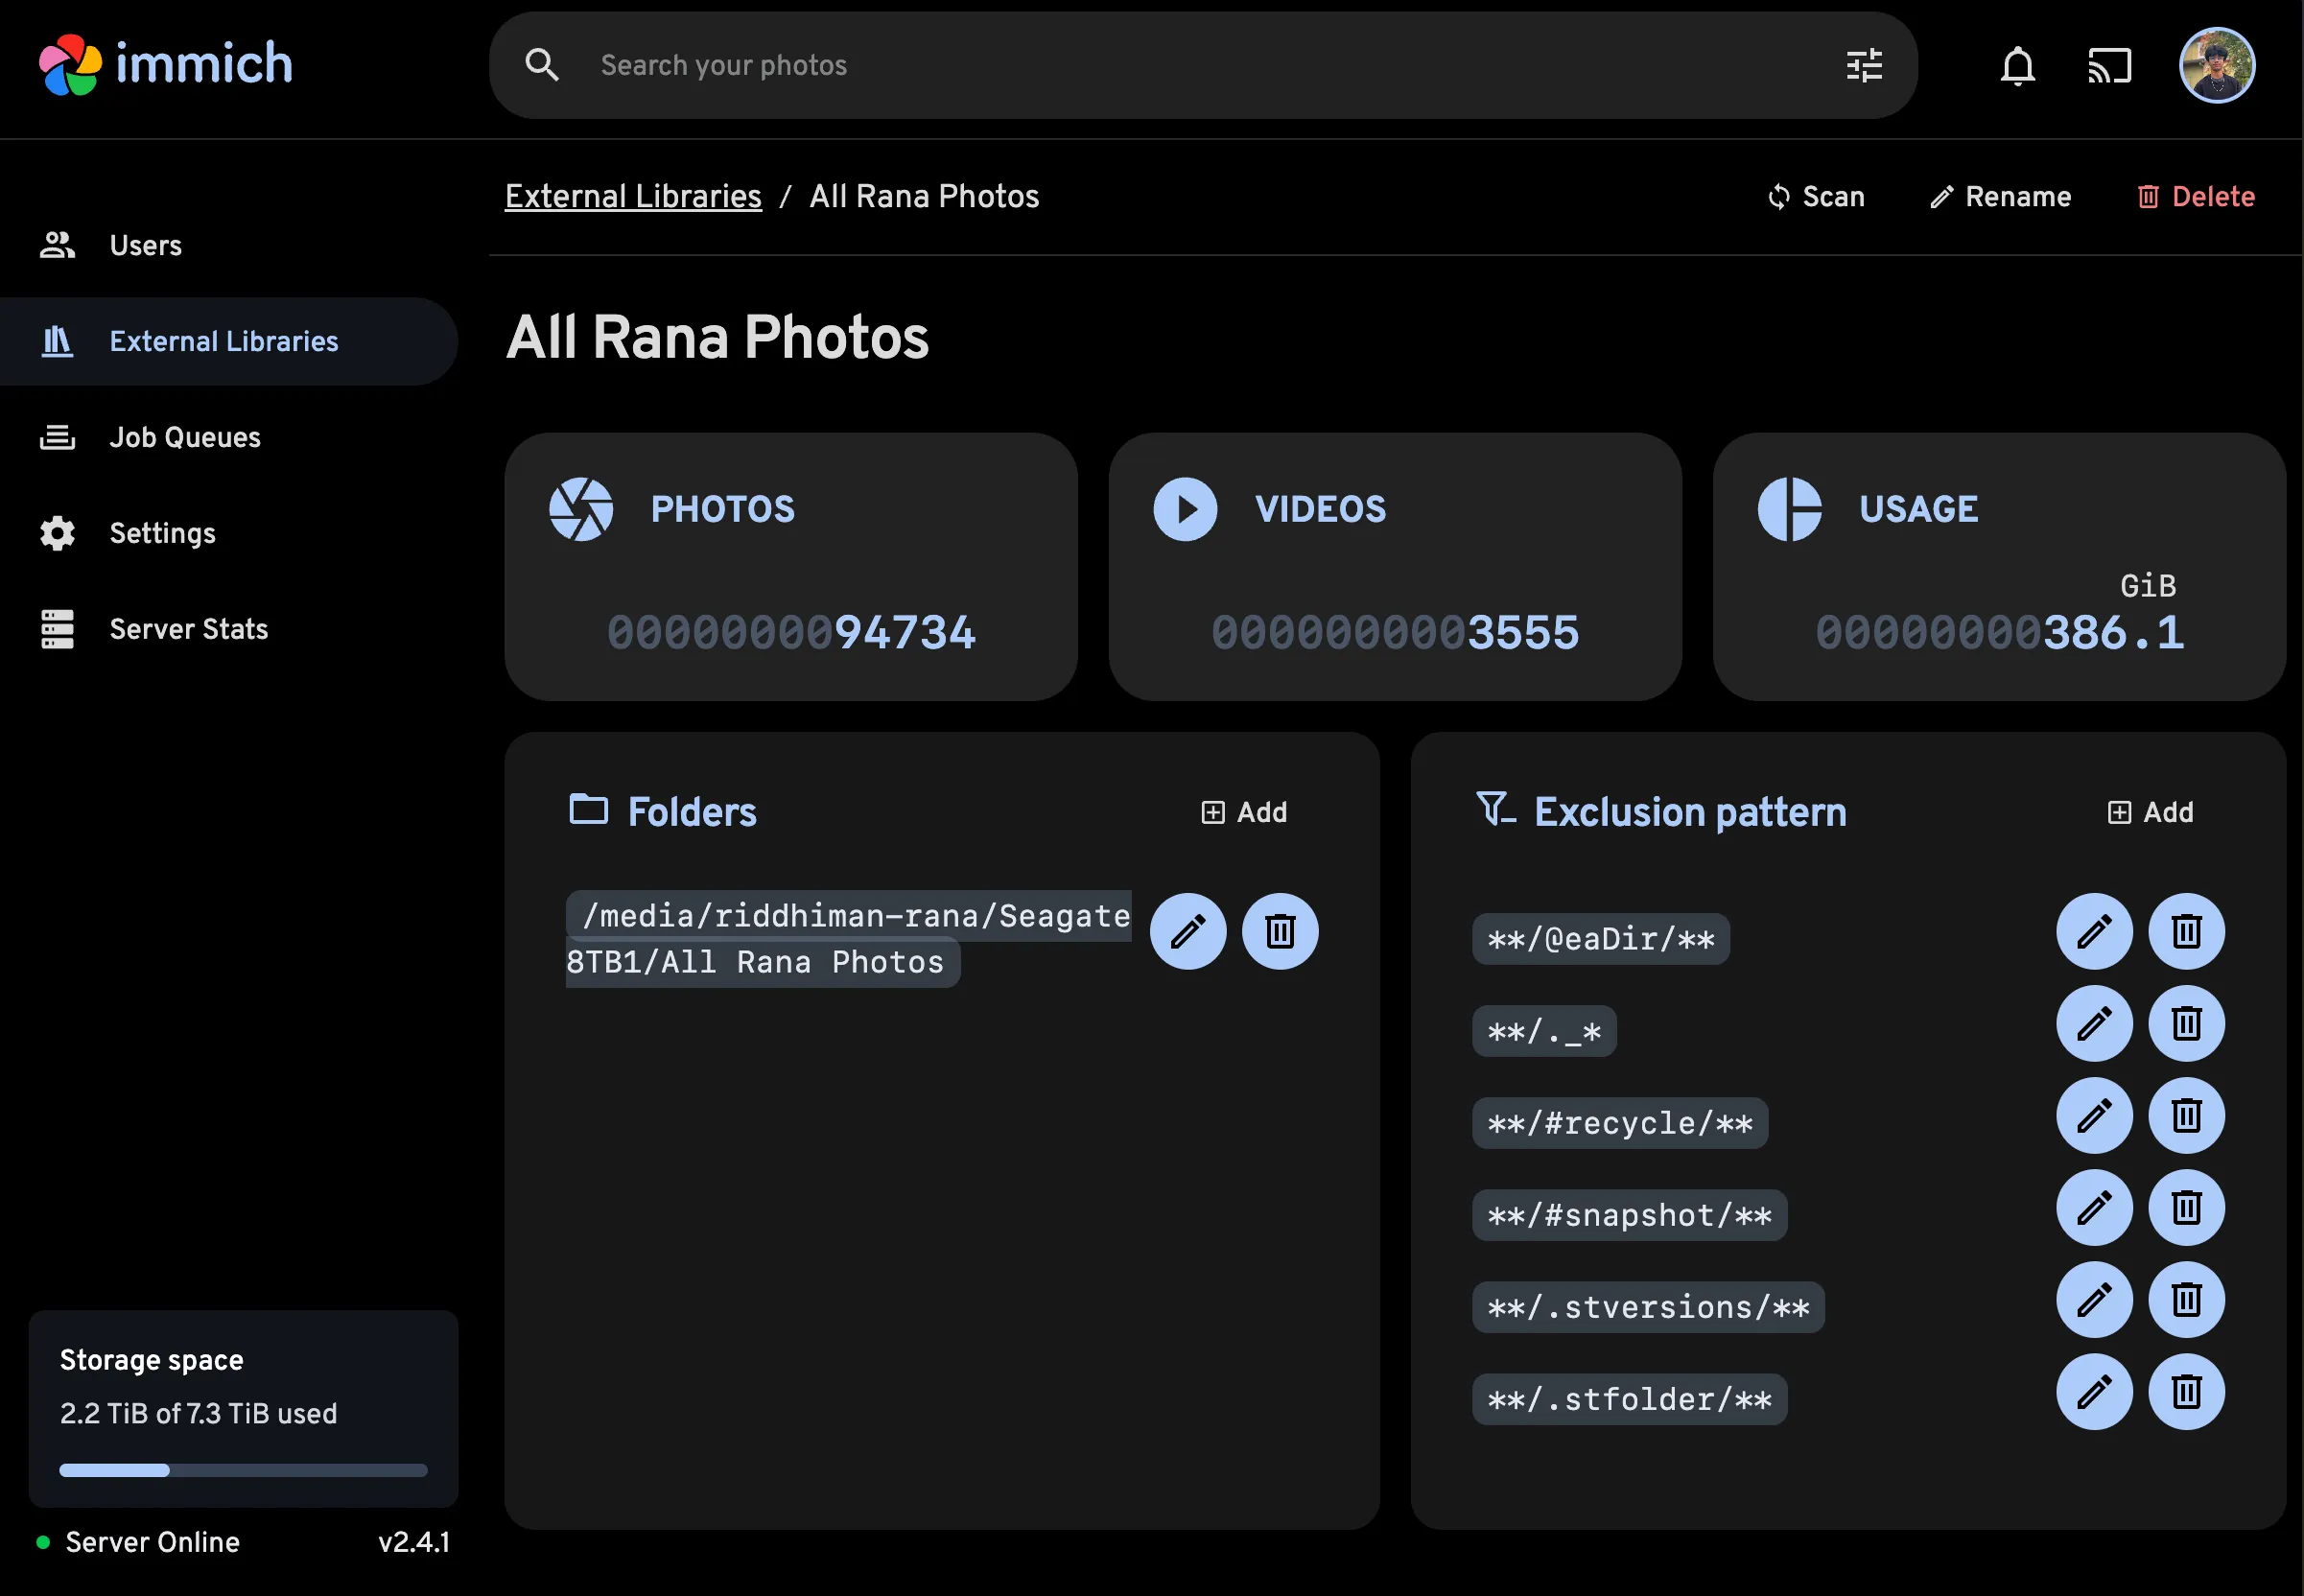Image resolution: width=2304 pixels, height=1596 pixels.
Task: Open Server Stats page
Action: 229,629
